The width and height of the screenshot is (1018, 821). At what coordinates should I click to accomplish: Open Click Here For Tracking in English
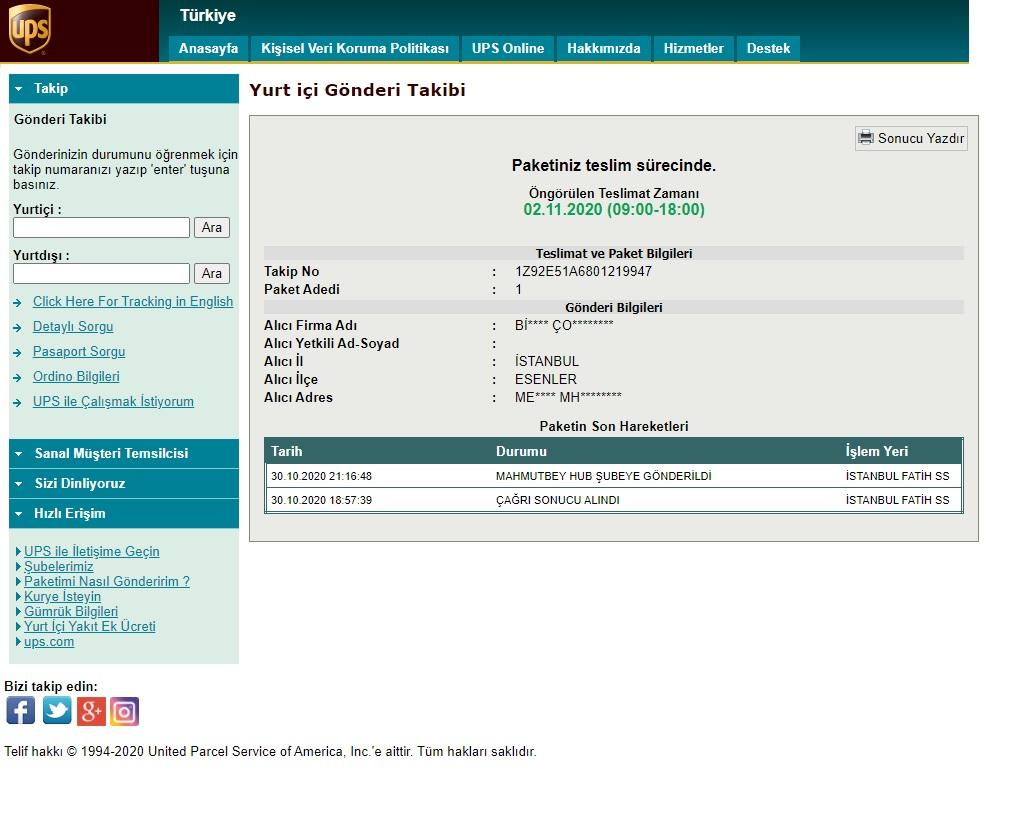point(133,302)
